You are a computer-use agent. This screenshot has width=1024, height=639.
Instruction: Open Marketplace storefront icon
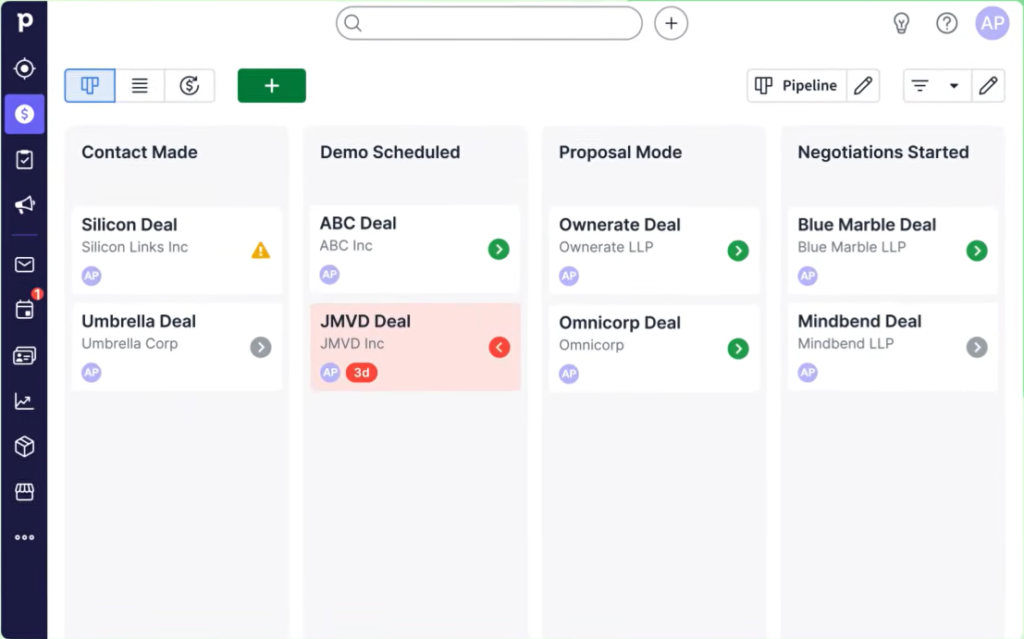point(24,491)
